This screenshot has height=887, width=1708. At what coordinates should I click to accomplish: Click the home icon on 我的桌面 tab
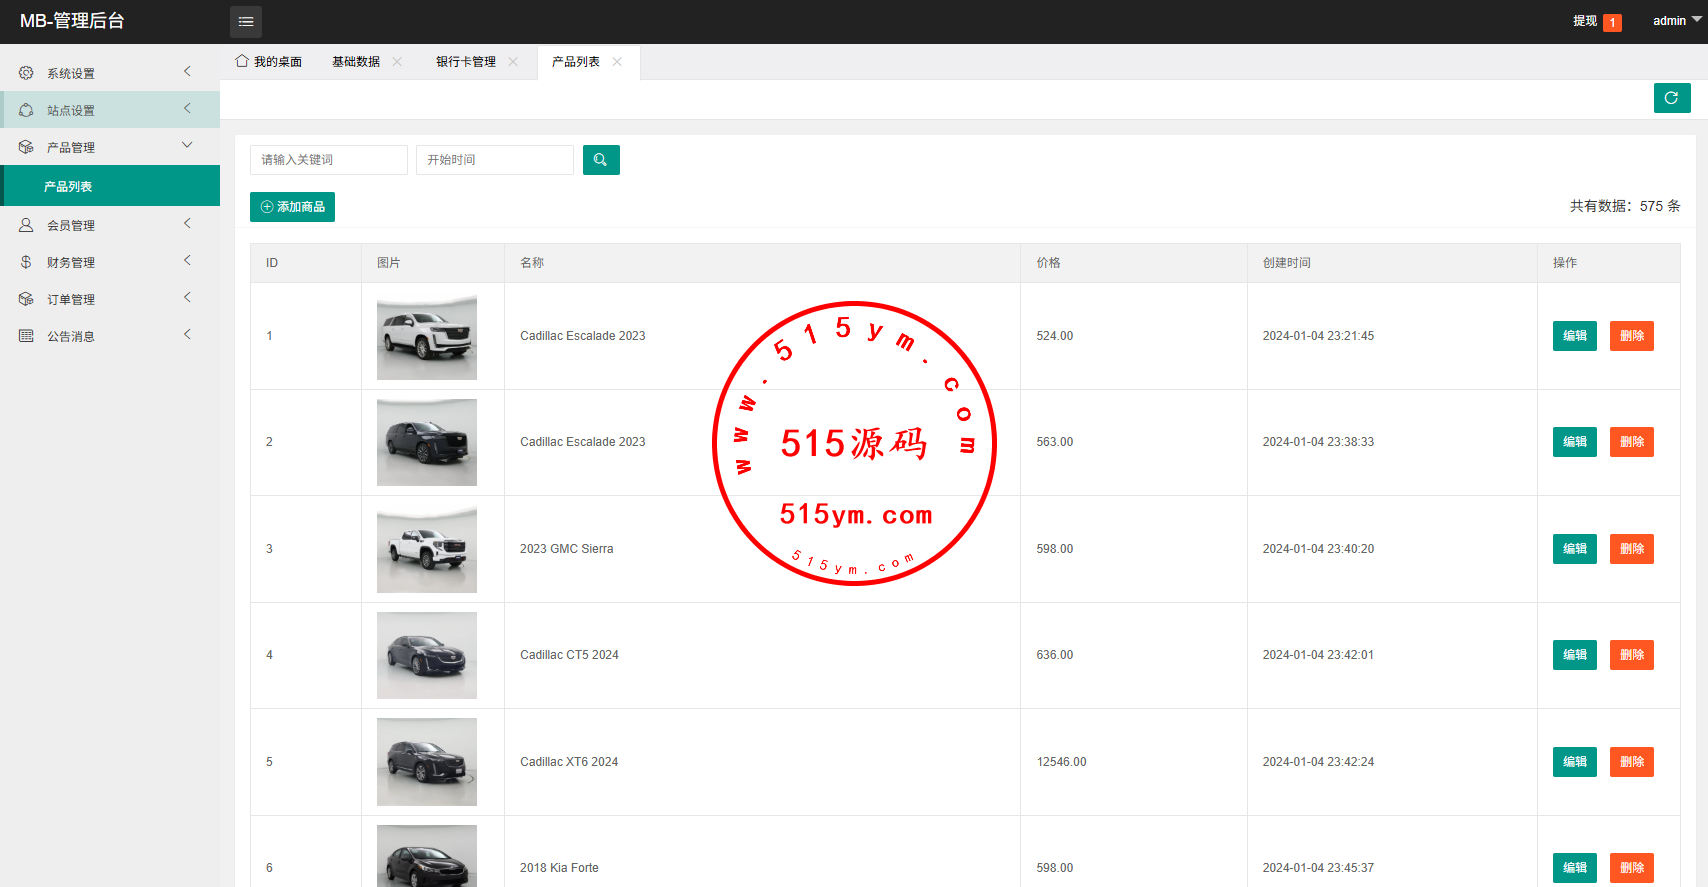[x=242, y=61]
